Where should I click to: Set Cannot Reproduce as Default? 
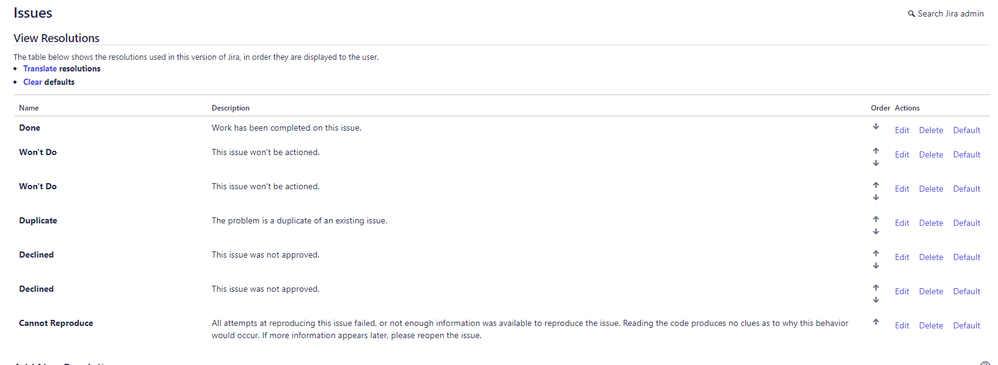(x=967, y=326)
